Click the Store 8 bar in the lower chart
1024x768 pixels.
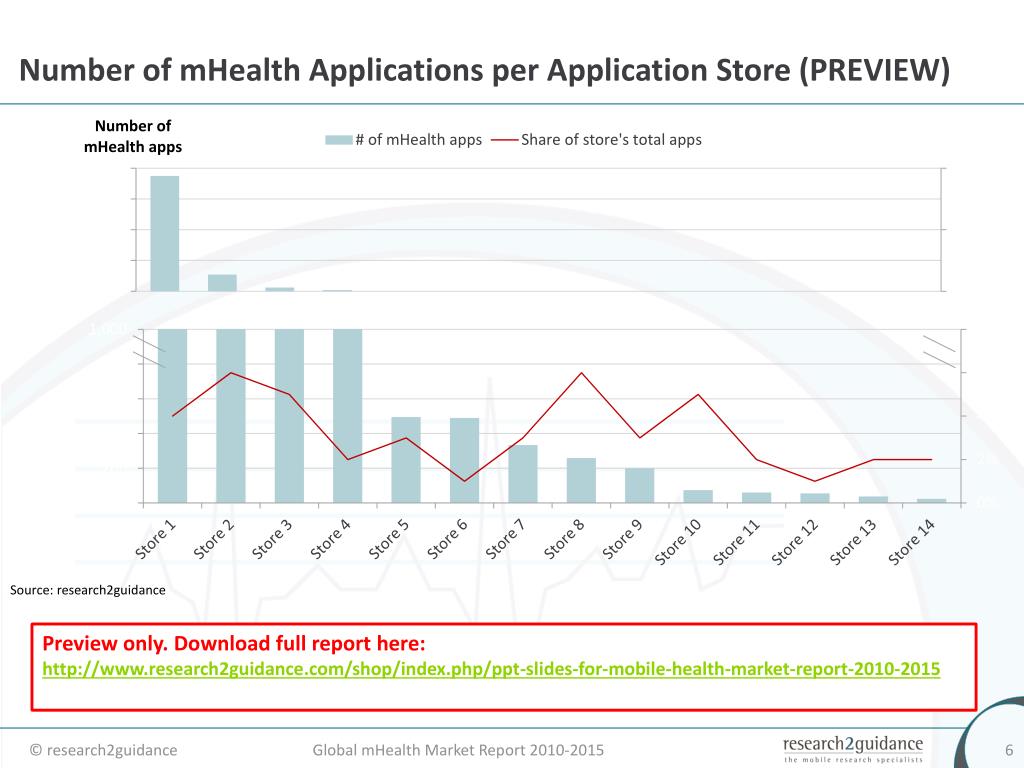point(581,481)
